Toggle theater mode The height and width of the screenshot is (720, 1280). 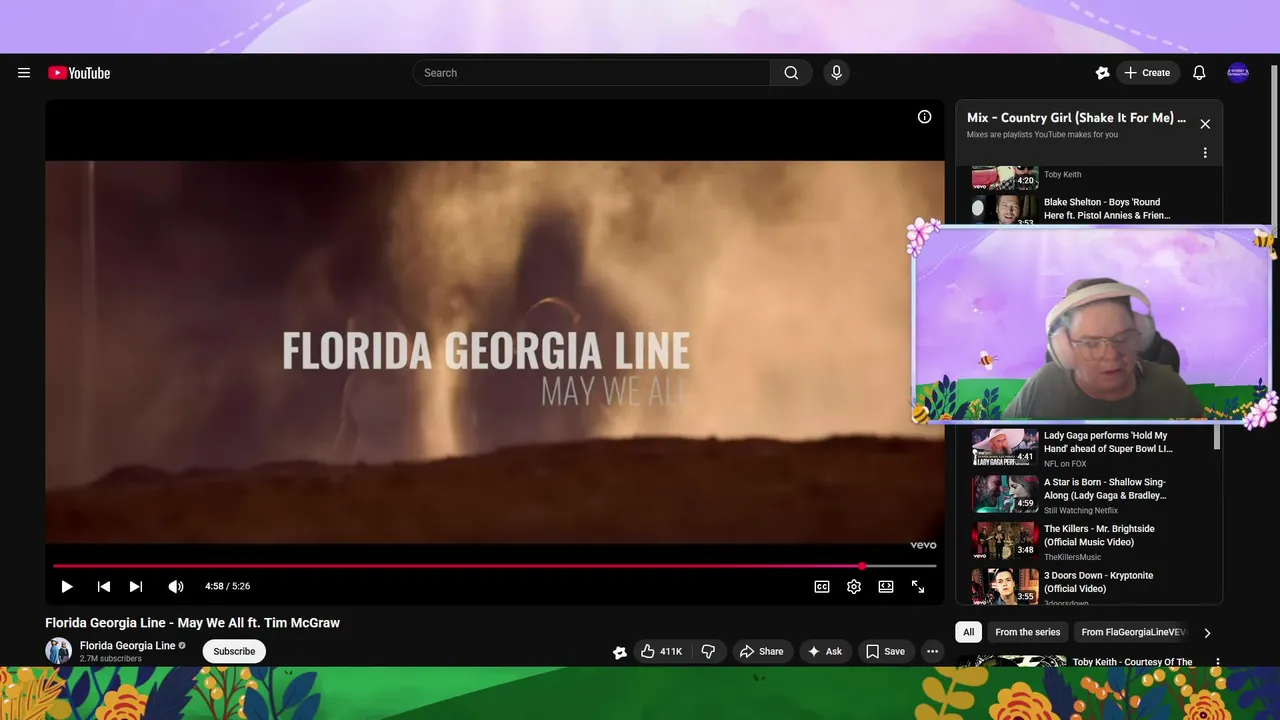pyautogui.click(x=886, y=587)
